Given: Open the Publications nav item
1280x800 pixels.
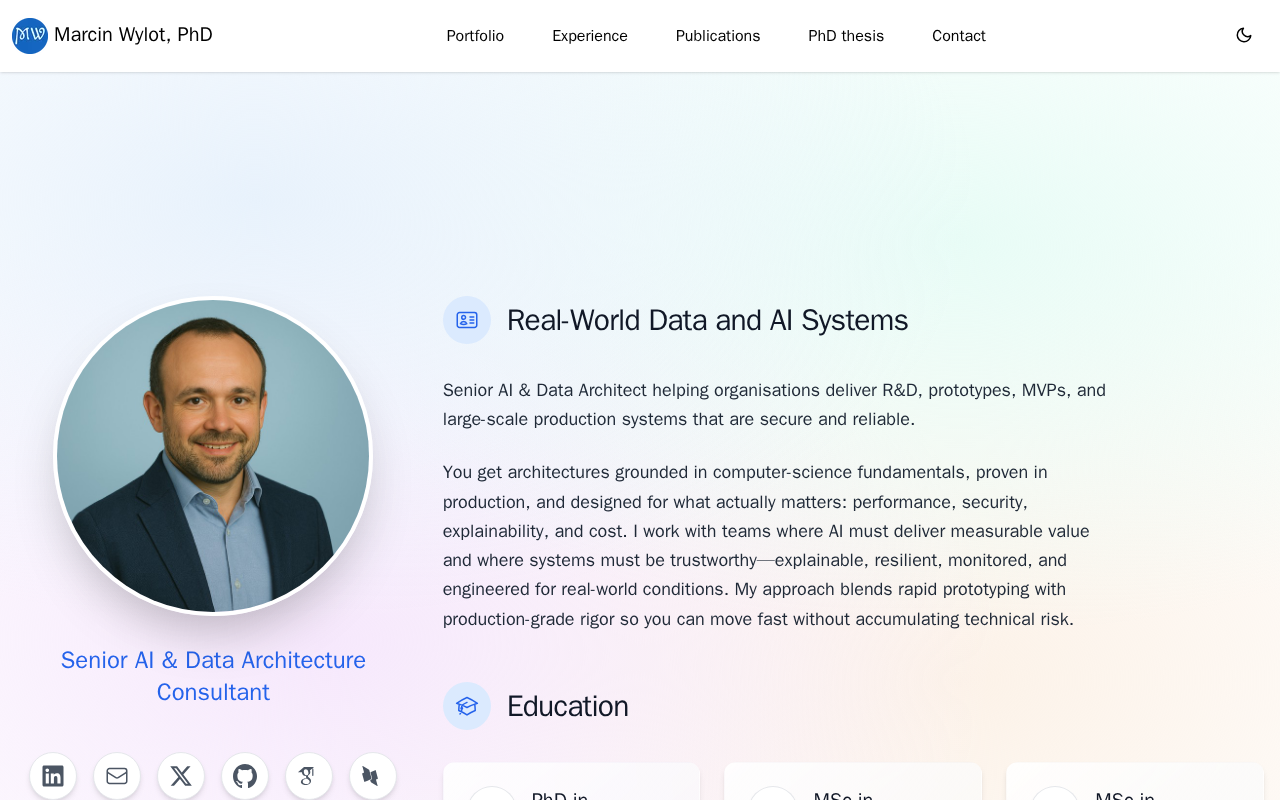Looking at the screenshot, I should click(x=718, y=36).
